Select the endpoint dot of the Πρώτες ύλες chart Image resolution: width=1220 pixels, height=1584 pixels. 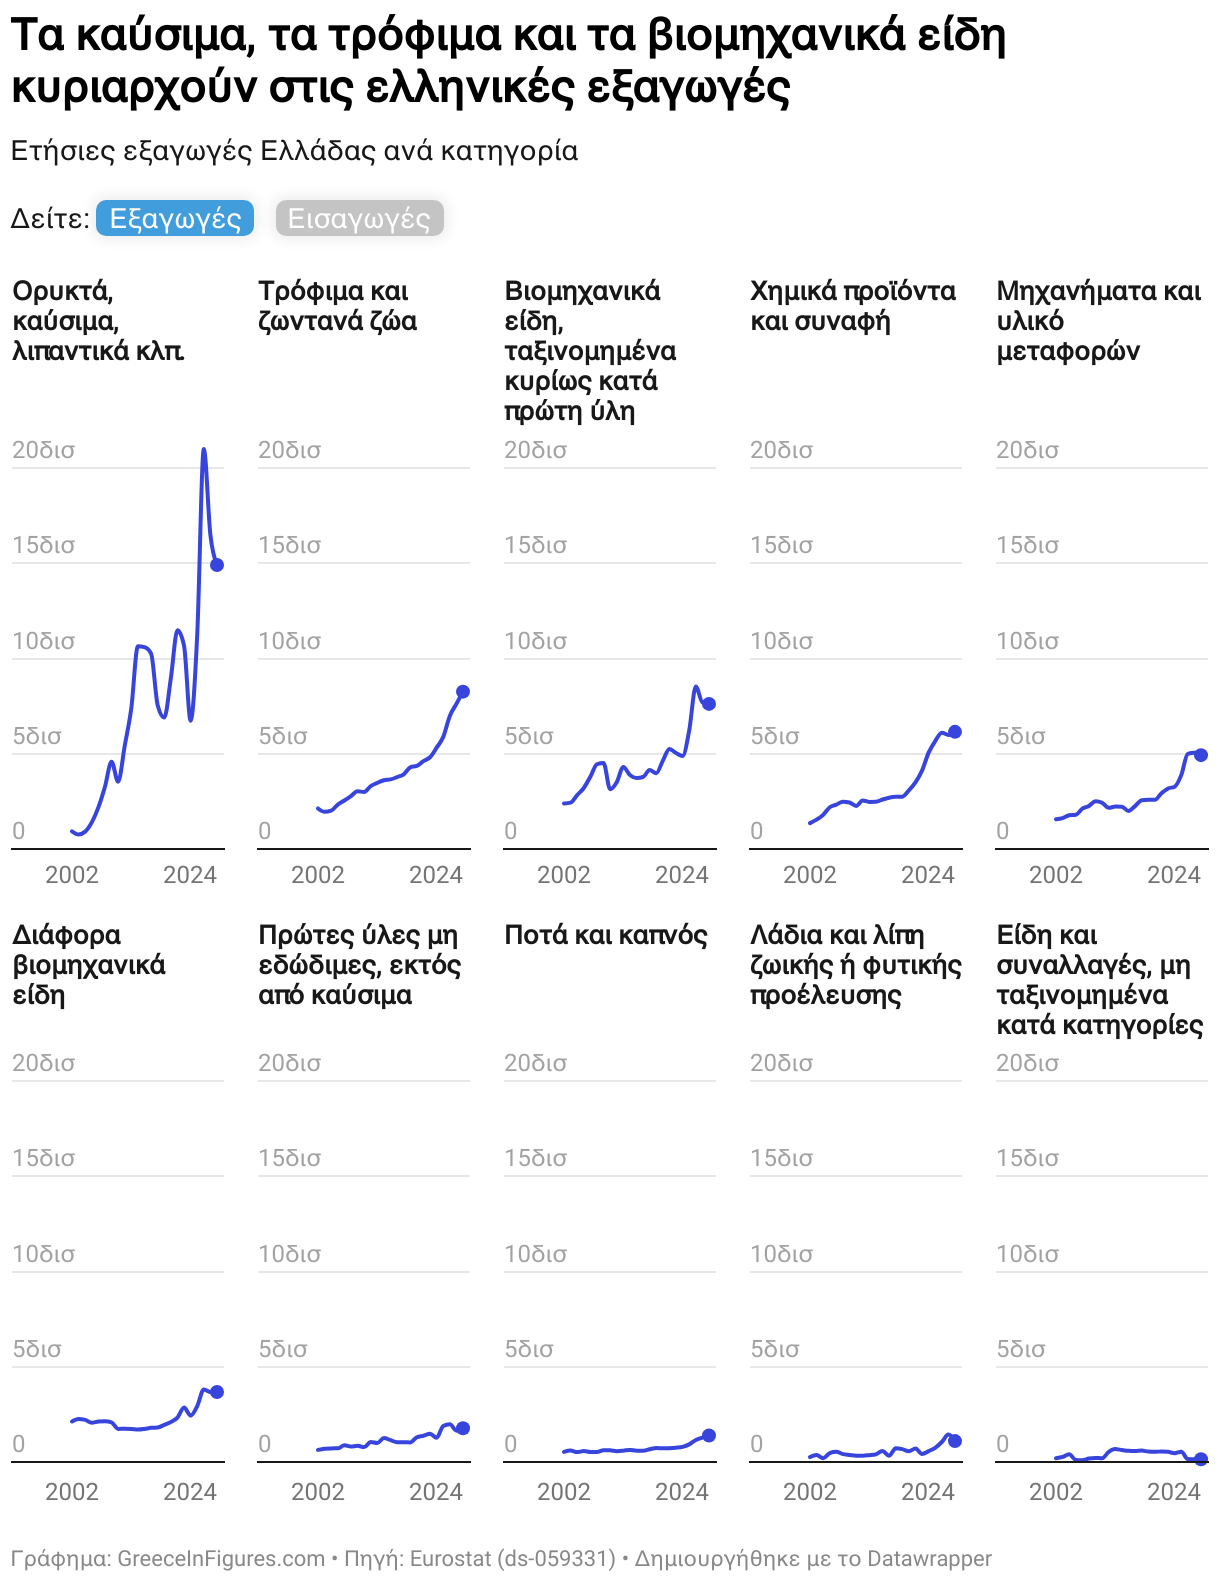(463, 1428)
